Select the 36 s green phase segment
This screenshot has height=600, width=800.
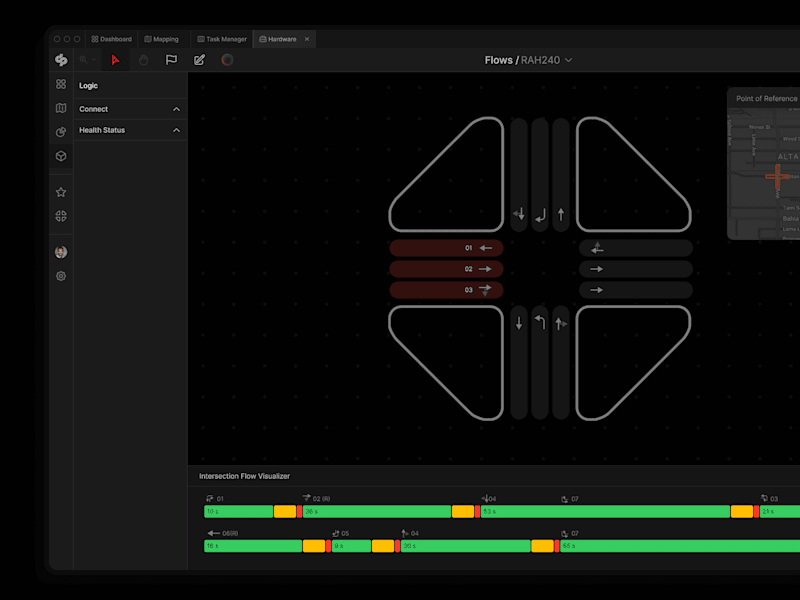pyautogui.click(x=377, y=511)
